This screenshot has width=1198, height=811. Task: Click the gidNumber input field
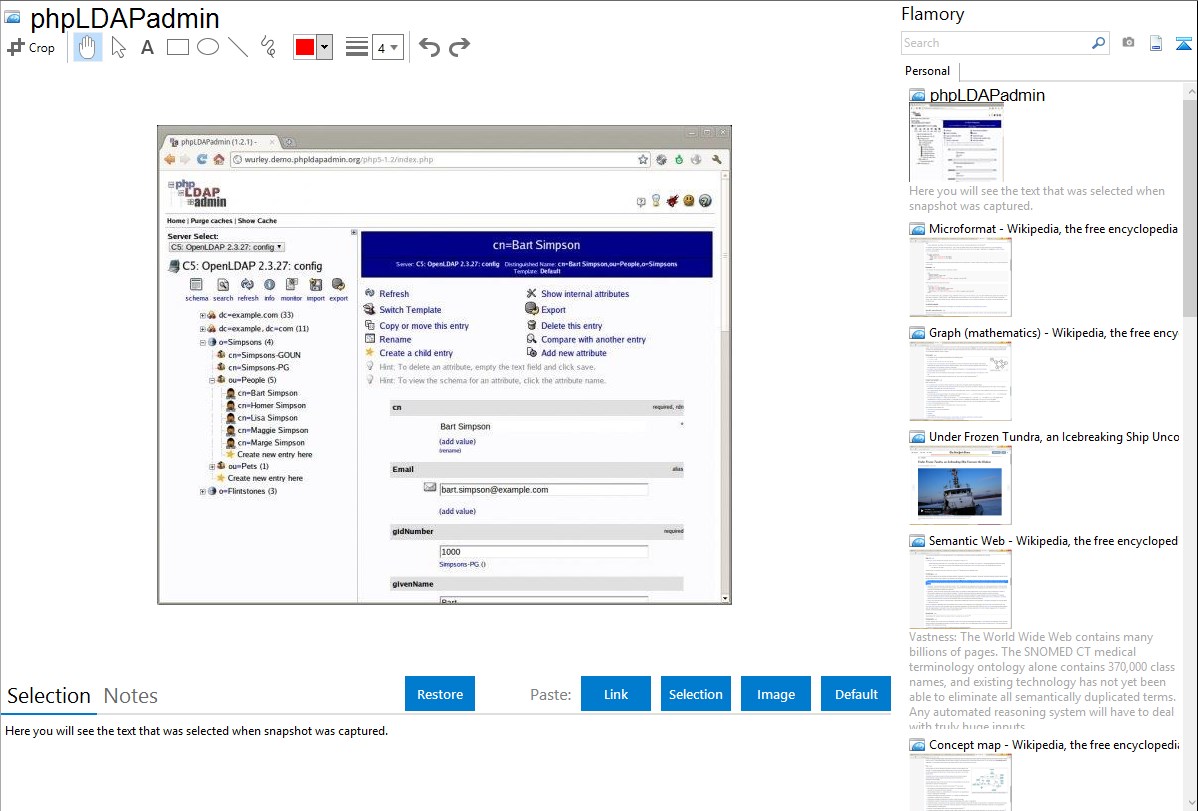click(x=543, y=552)
